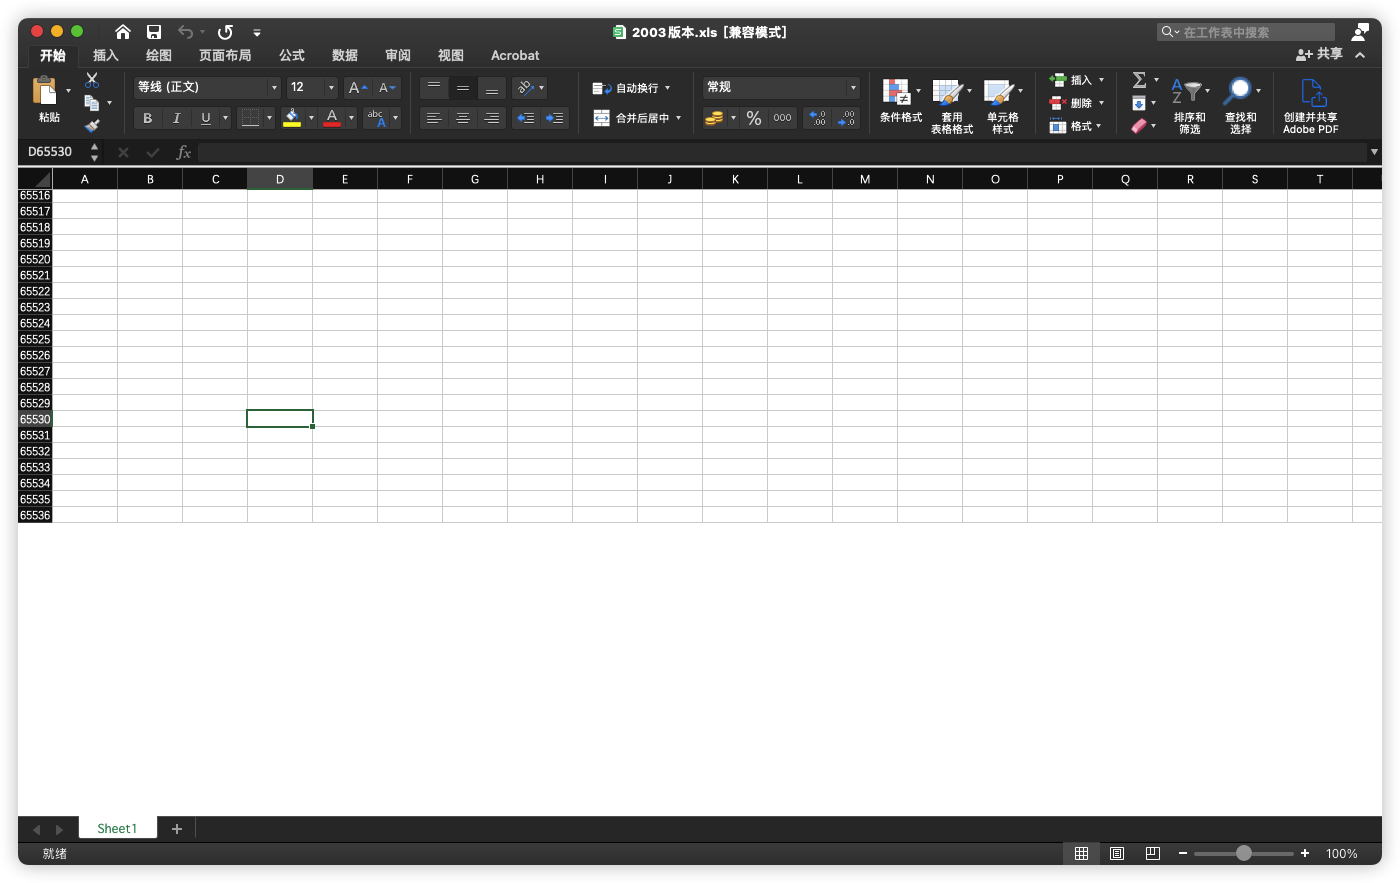Align text to the top of cell
The height and width of the screenshot is (883, 1400).
tap(434, 88)
